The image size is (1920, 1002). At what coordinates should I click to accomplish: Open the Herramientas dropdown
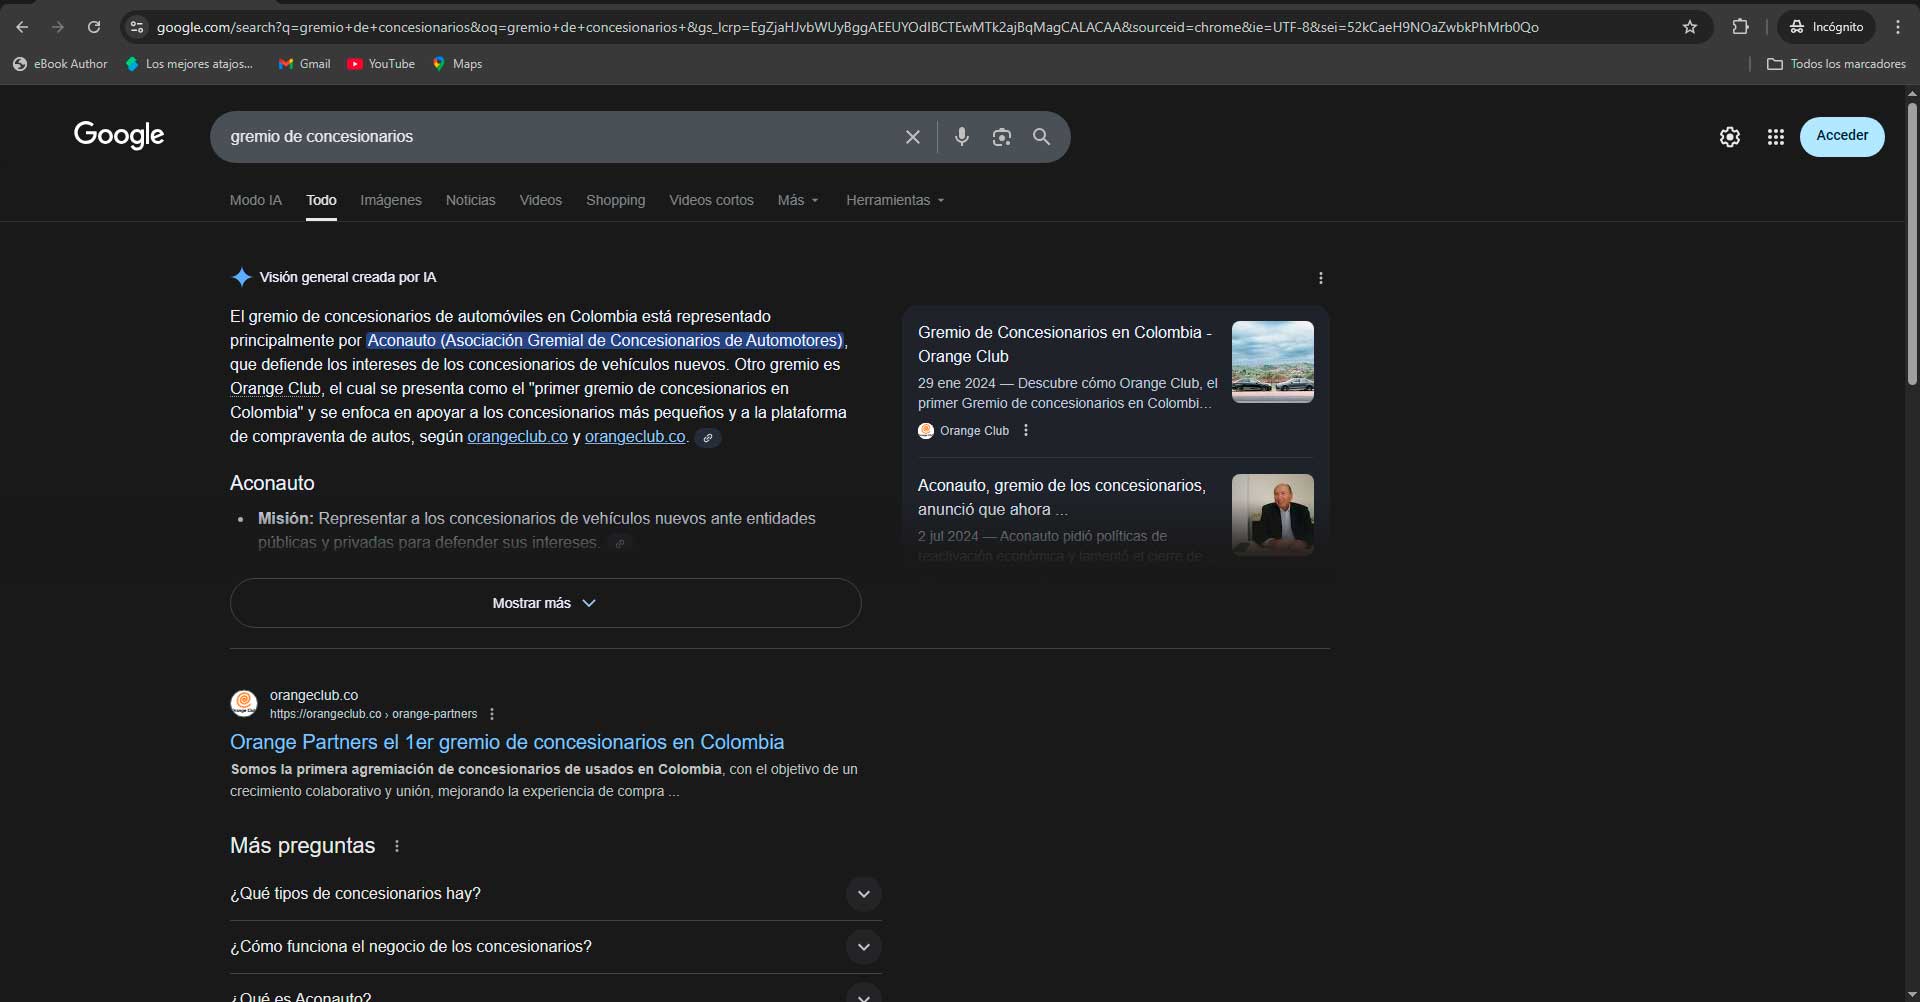(894, 200)
